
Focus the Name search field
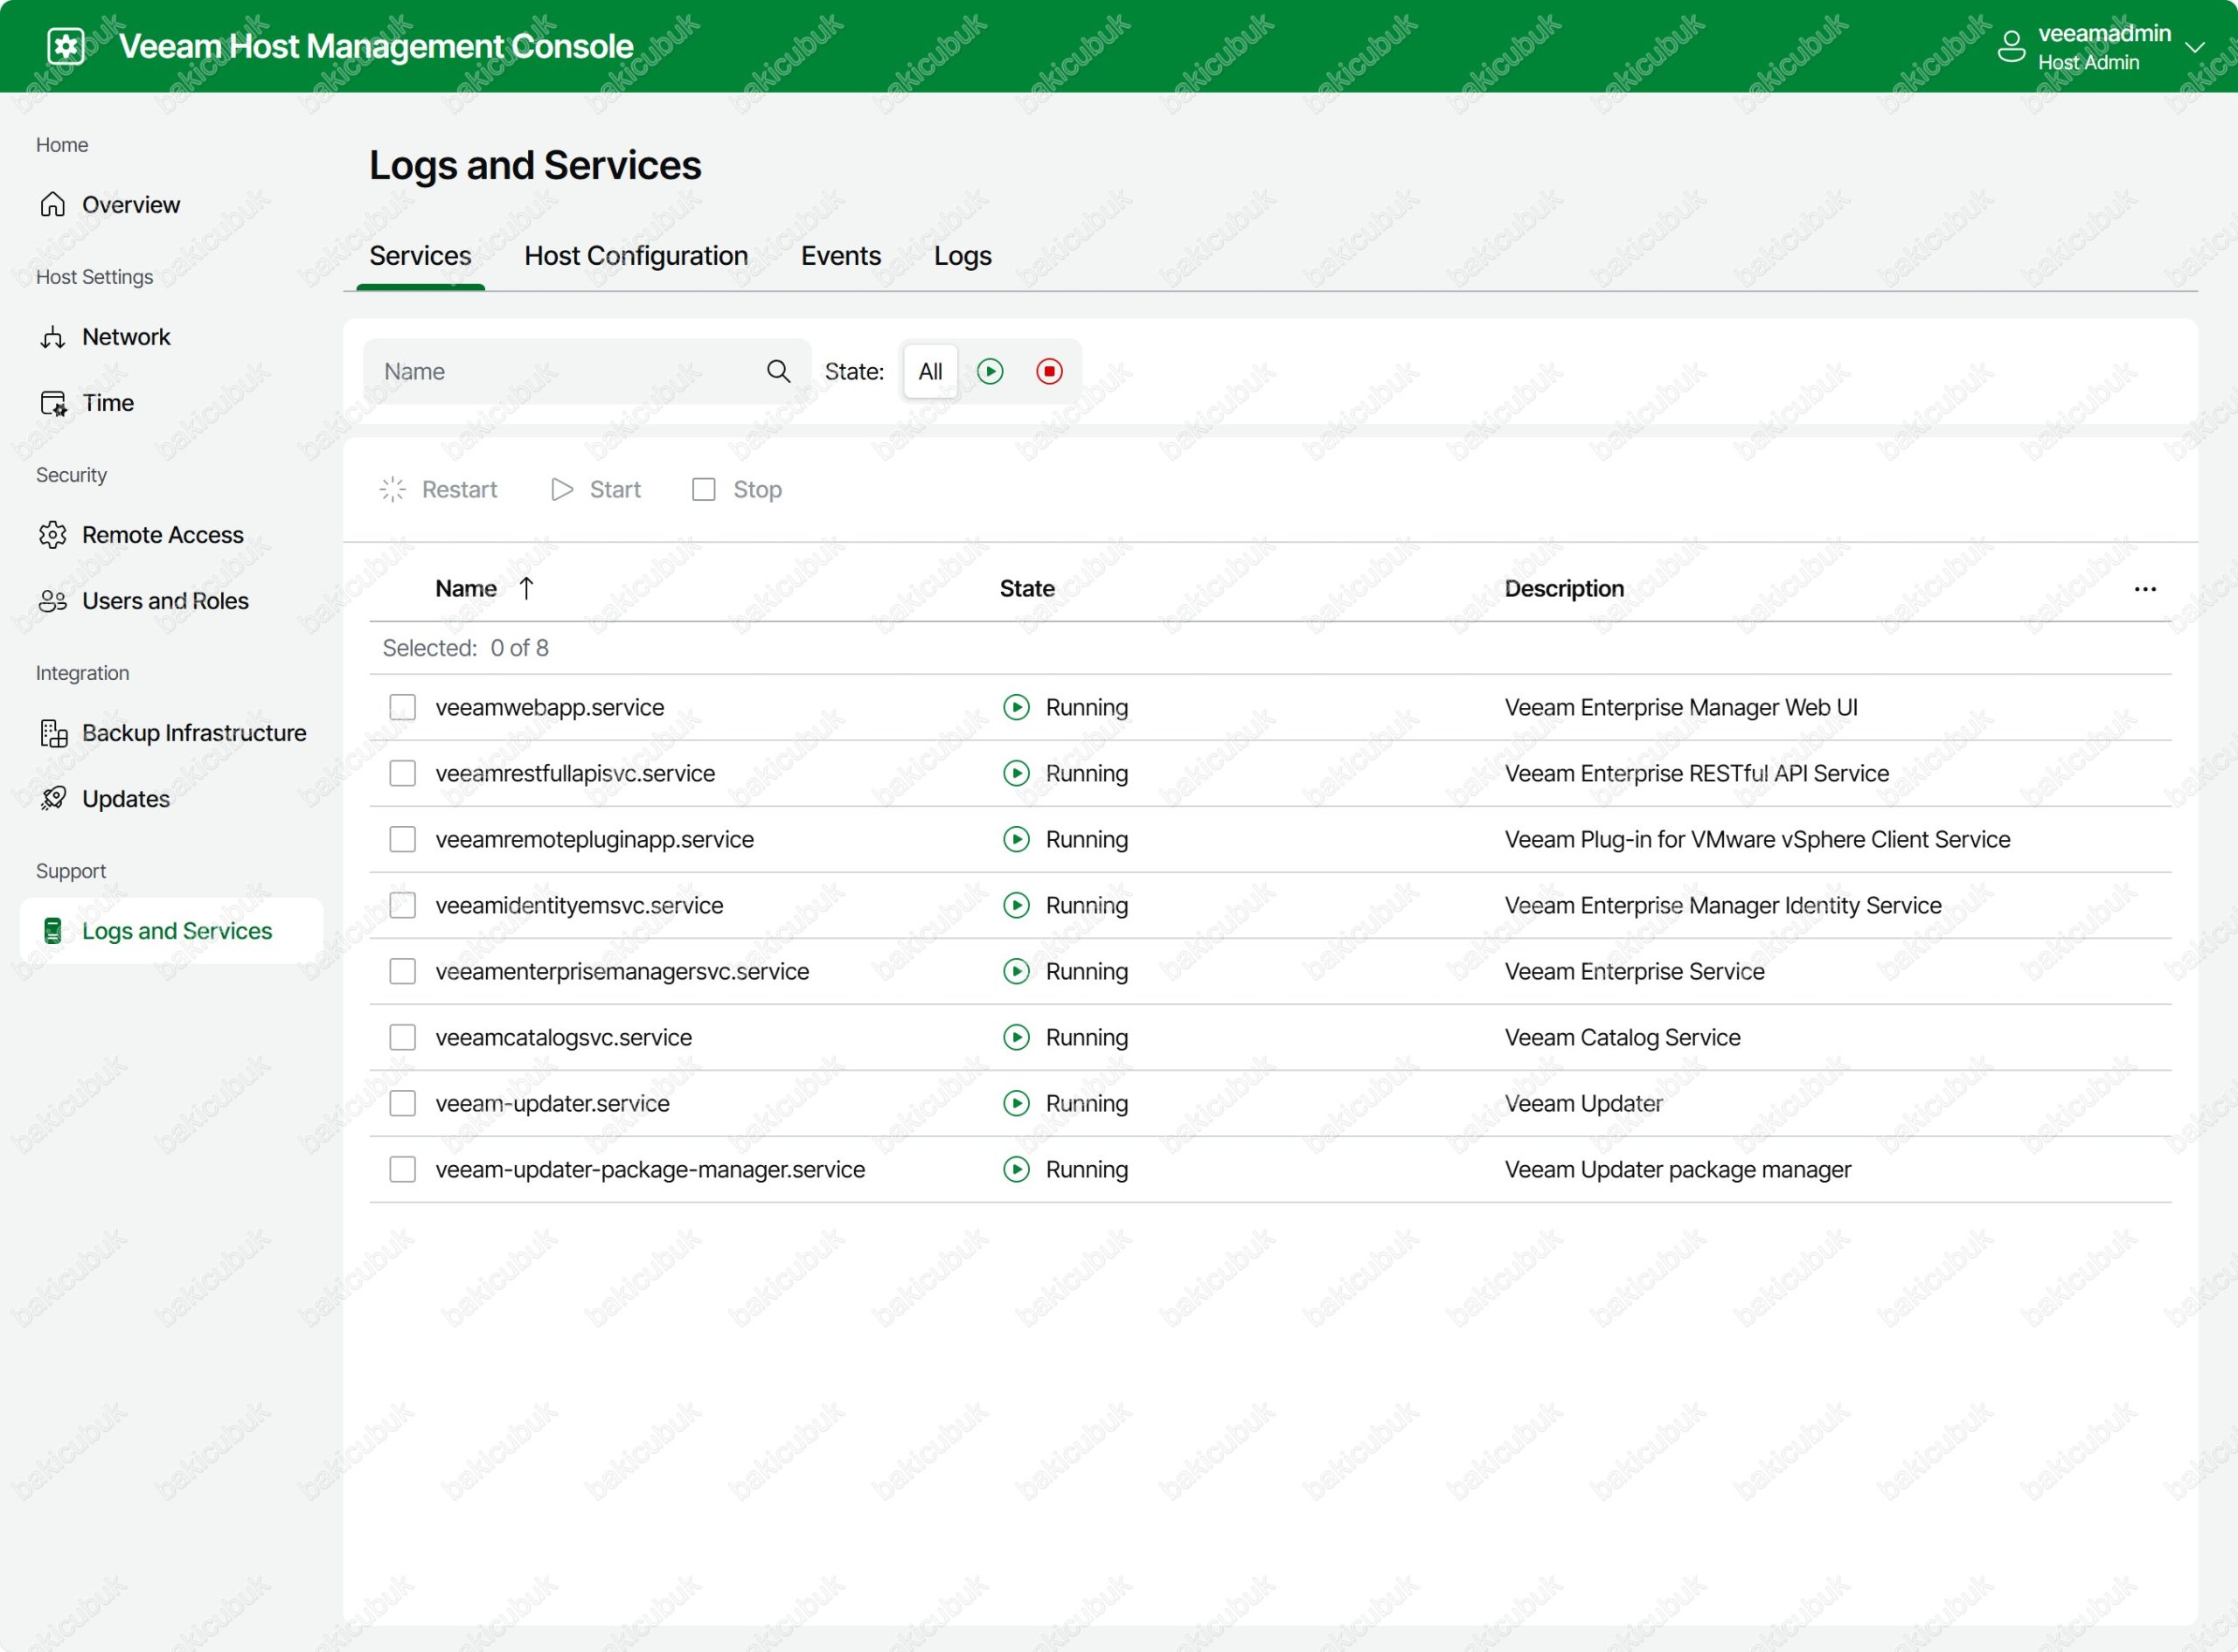(x=587, y=371)
